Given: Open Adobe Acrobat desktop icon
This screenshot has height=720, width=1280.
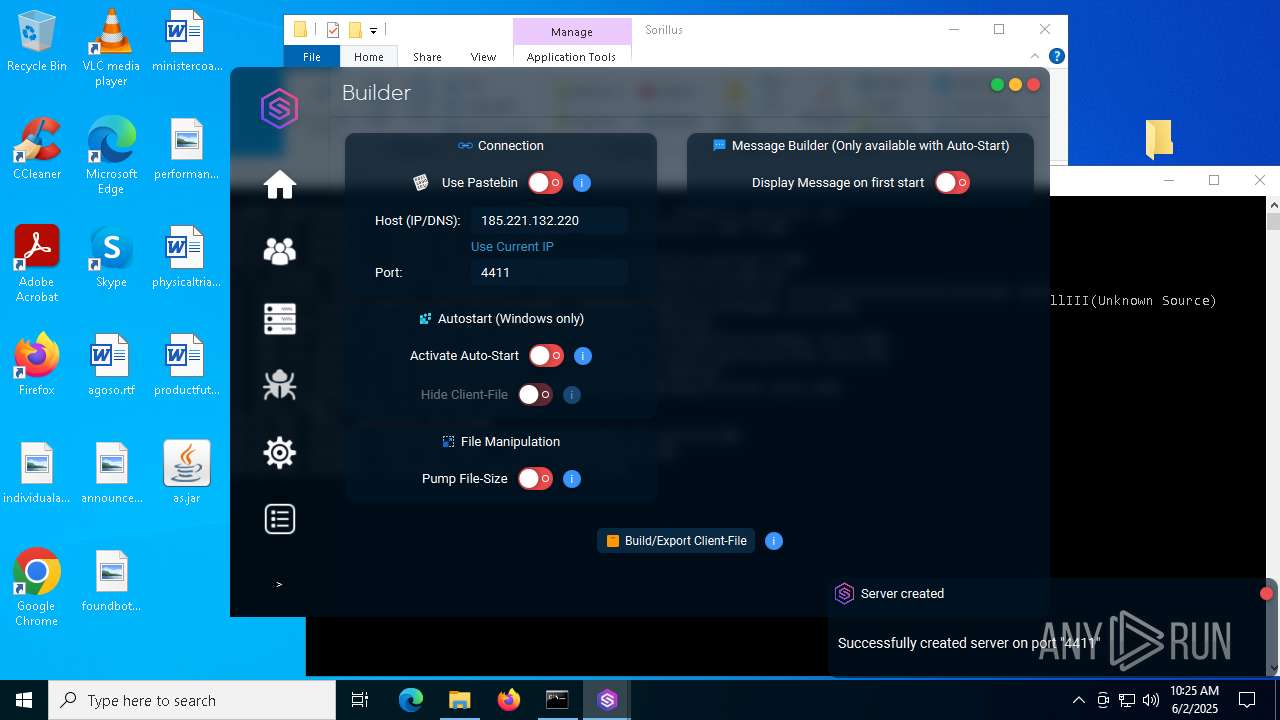Looking at the screenshot, I should point(37,264).
